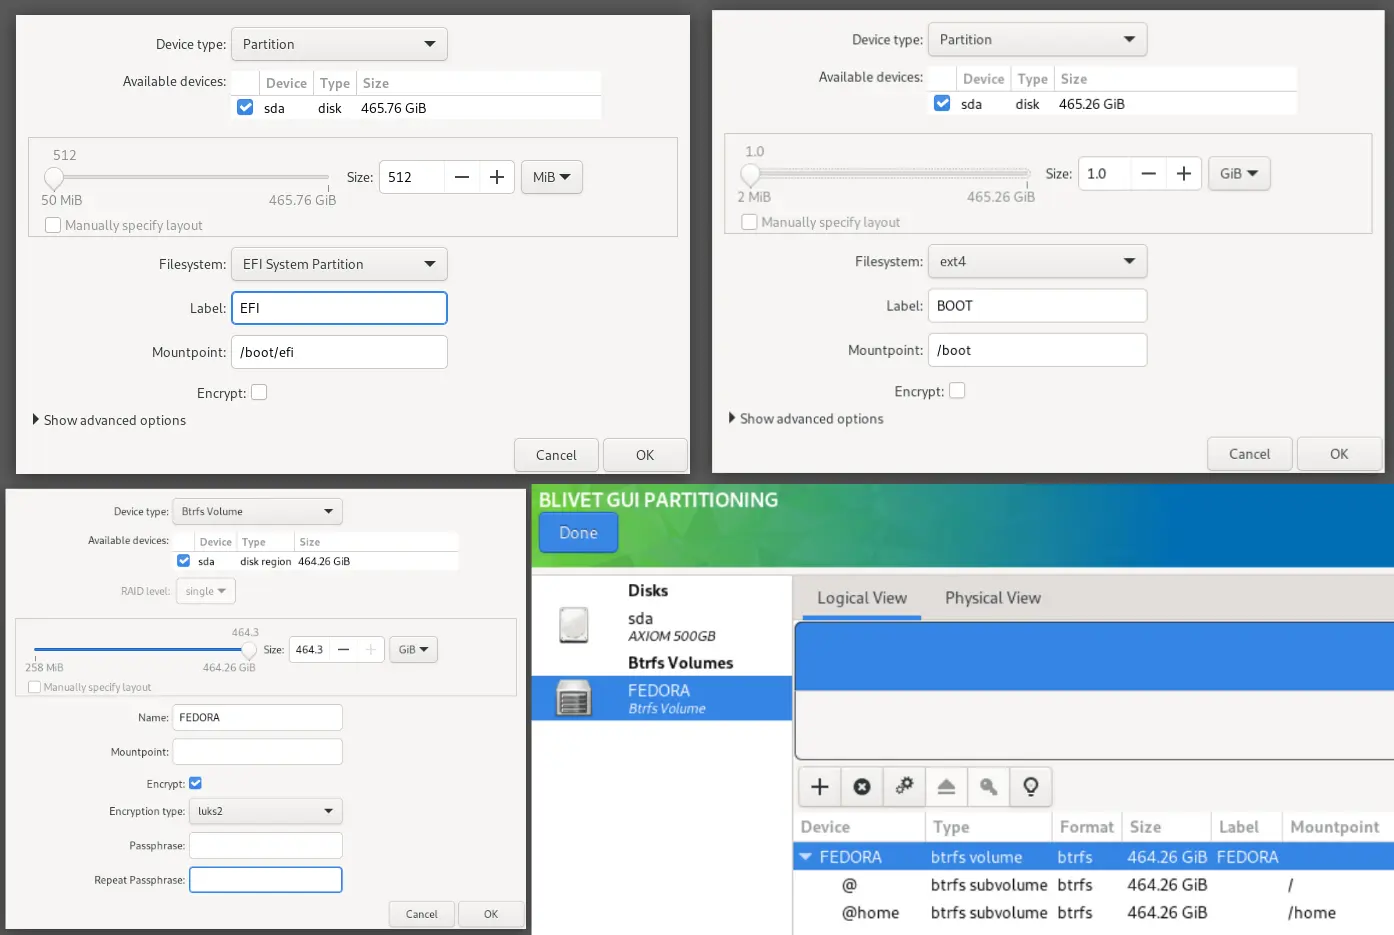Uncheck sda device in BOOT partition dialog
Viewport: 1394px width, 935px height.
(x=942, y=103)
